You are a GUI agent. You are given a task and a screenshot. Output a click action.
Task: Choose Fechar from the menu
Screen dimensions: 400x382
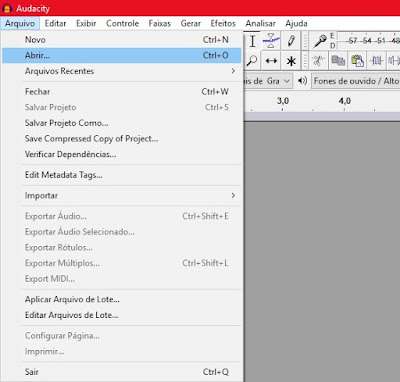(122, 91)
